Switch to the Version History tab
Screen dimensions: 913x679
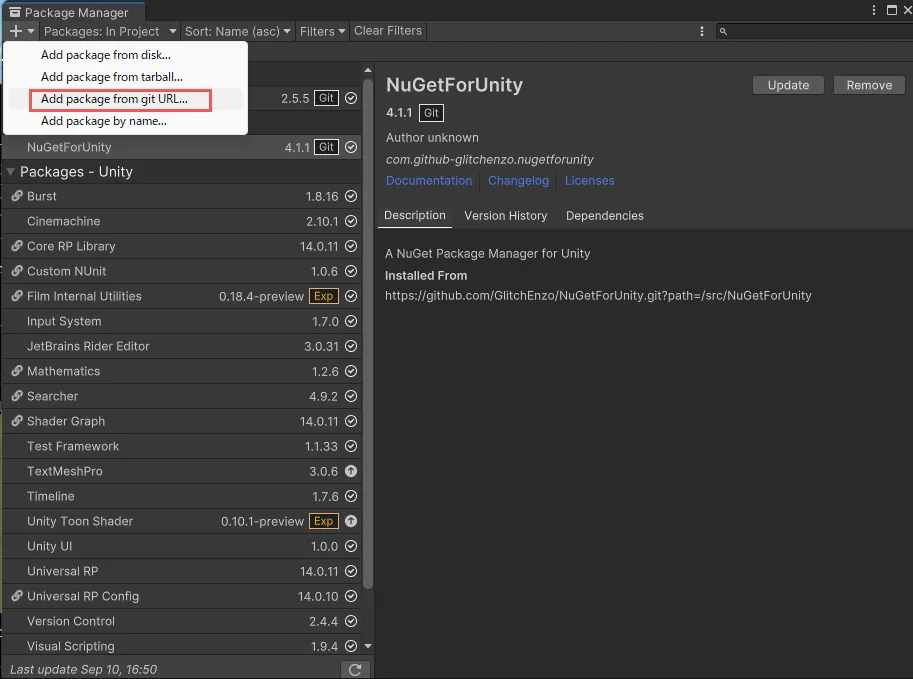point(505,215)
